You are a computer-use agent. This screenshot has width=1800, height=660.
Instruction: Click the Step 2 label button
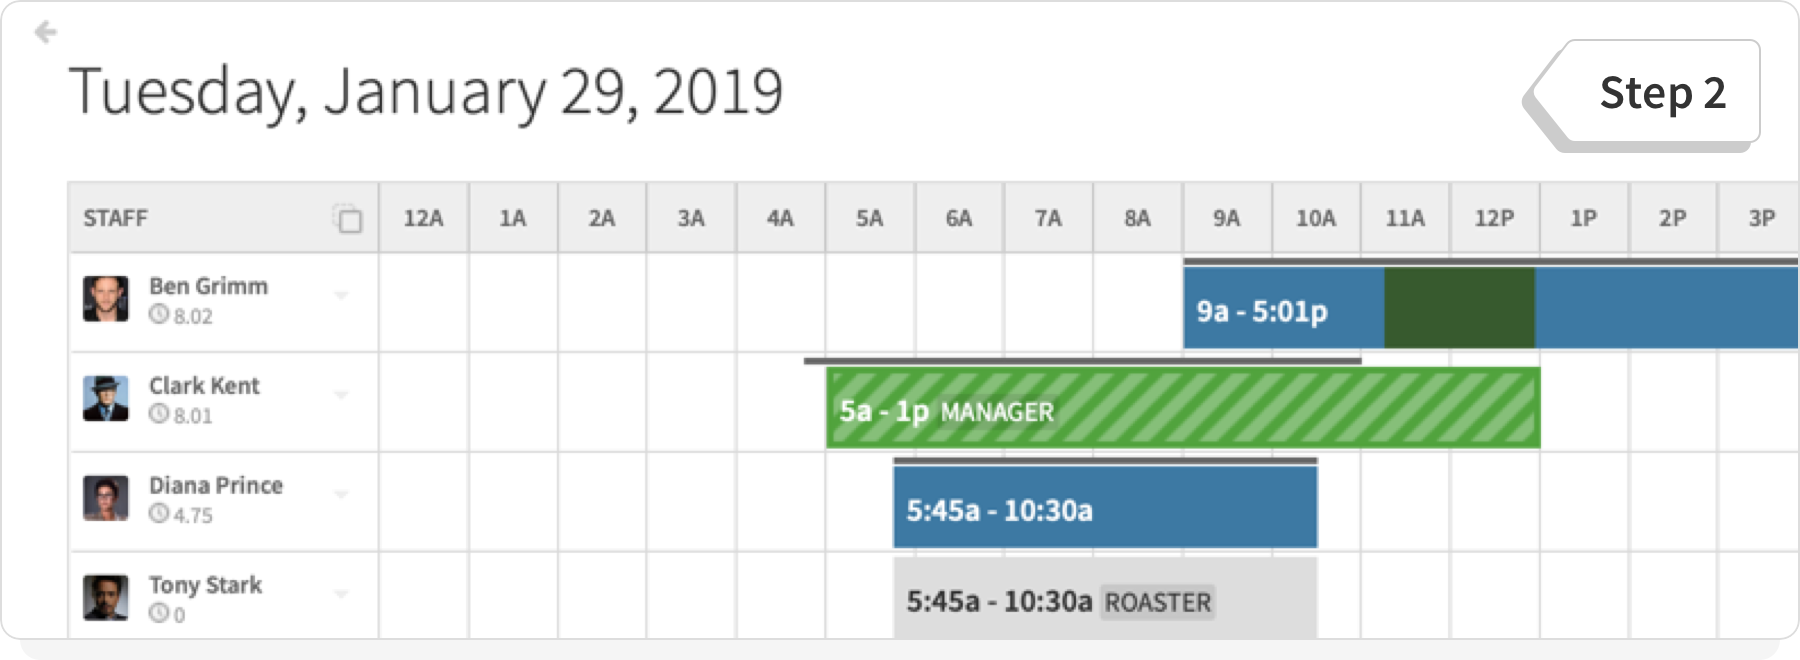pyautogui.click(x=1661, y=93)
